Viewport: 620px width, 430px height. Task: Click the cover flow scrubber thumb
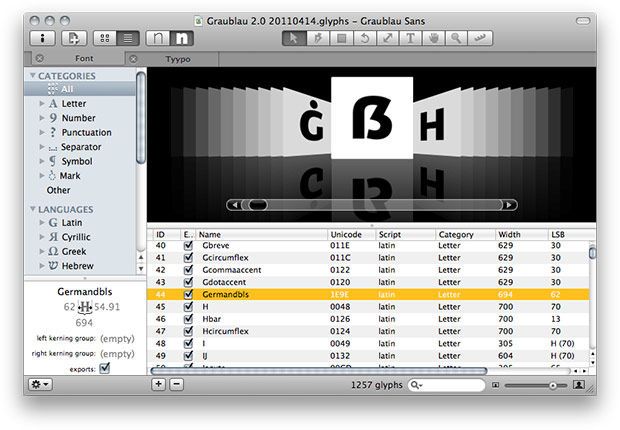(258, 205)
